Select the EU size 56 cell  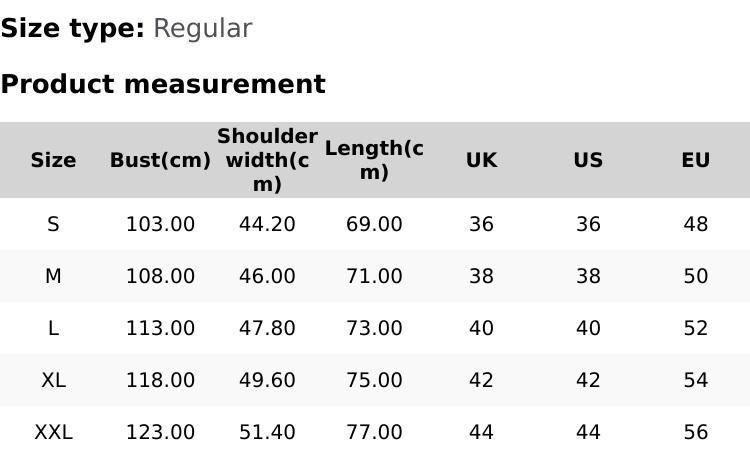695,432
